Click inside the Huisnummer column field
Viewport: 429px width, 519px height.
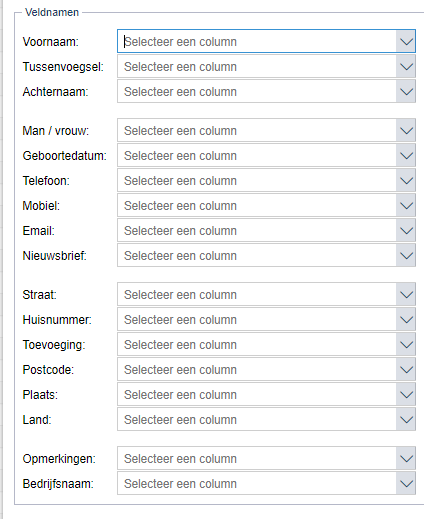pos(257,320)
